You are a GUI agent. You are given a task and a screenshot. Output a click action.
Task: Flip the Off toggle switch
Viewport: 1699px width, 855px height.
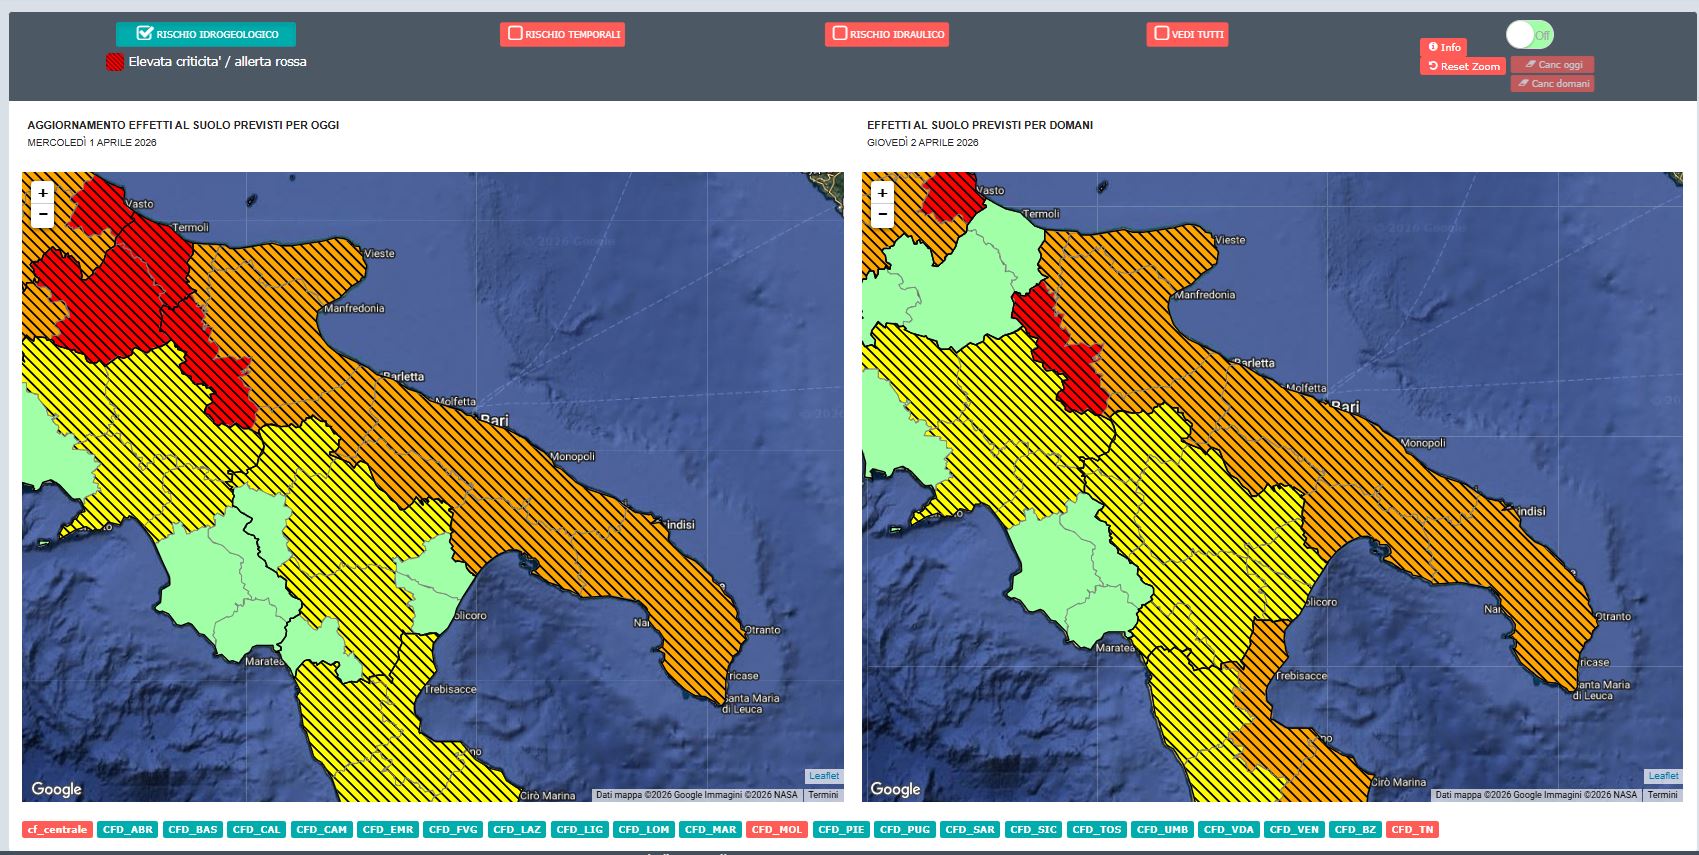(1529, 35)
